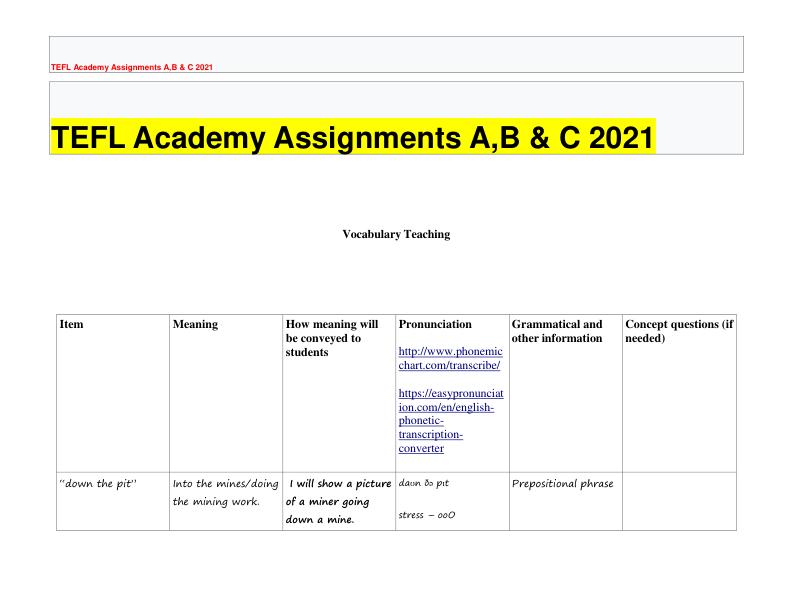Click the 'Pronunciation' column header
792x612 pixels.
pyautogui.click(x=435, y=324)
